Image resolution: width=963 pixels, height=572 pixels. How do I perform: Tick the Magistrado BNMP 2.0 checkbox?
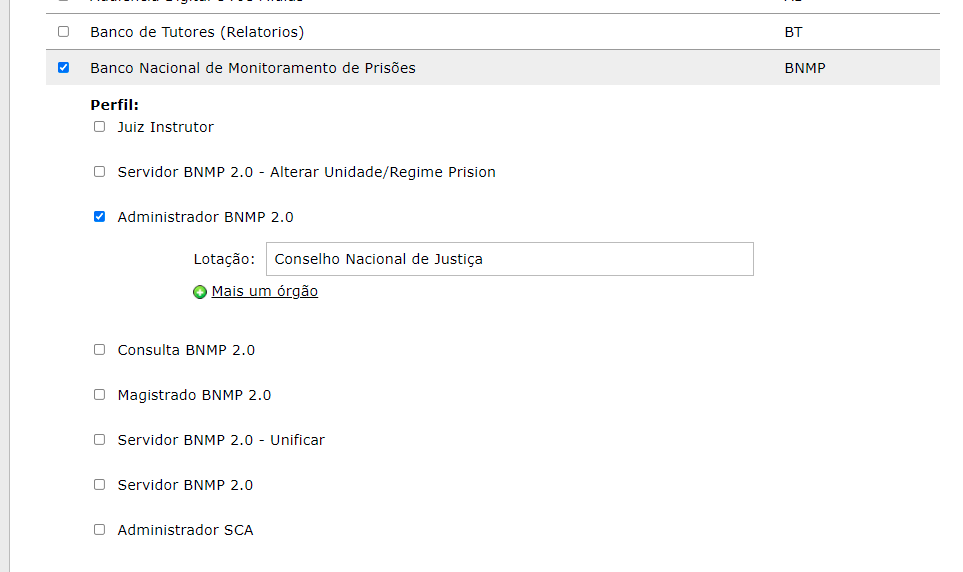(99, 394)
